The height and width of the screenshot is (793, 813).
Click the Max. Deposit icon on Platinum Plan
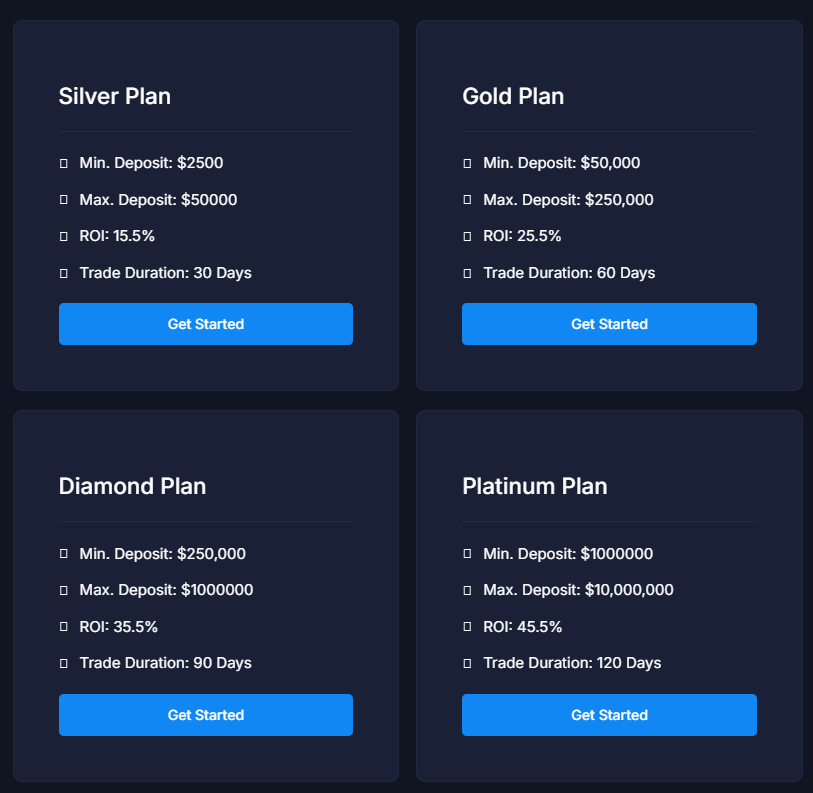point(465,590)
